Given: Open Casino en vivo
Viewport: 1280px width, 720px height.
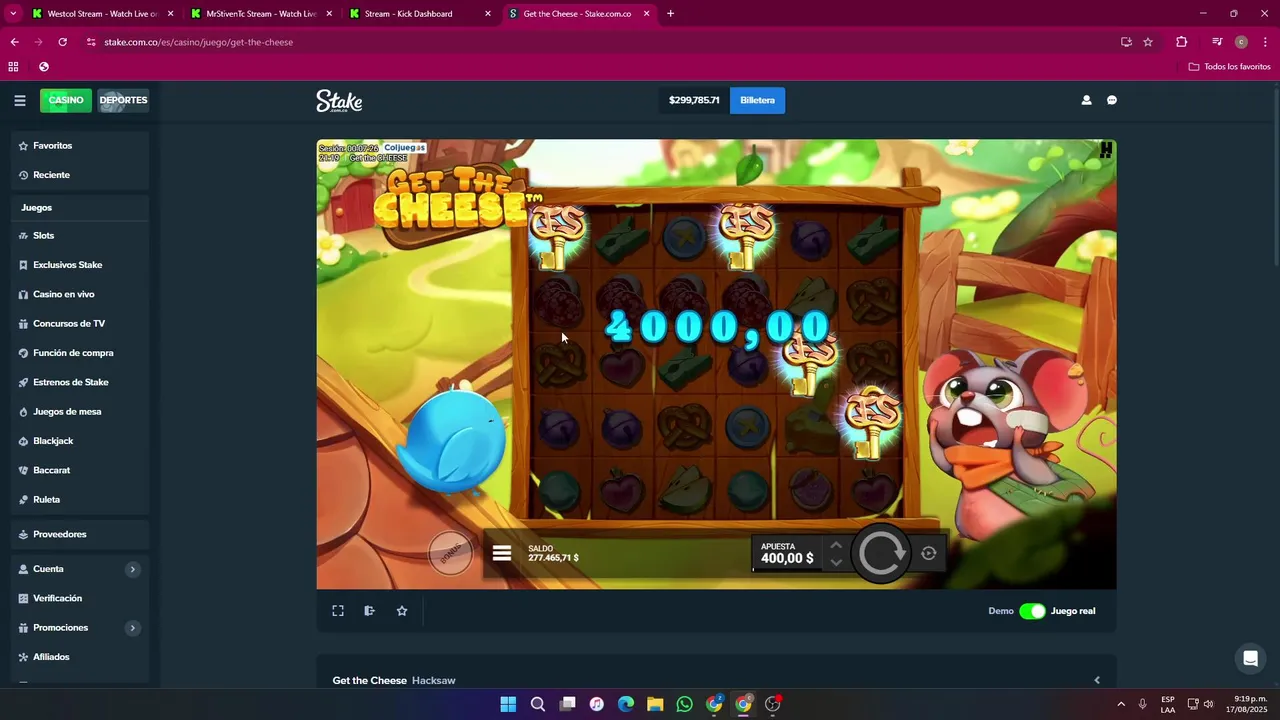Looking at the screenshot, I should point(80,294).
